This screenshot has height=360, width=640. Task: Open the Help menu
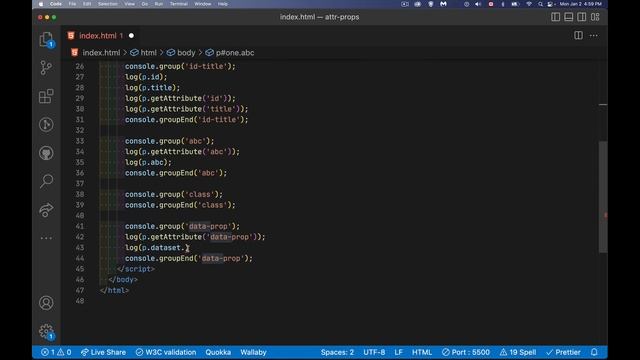coord(222,4)
